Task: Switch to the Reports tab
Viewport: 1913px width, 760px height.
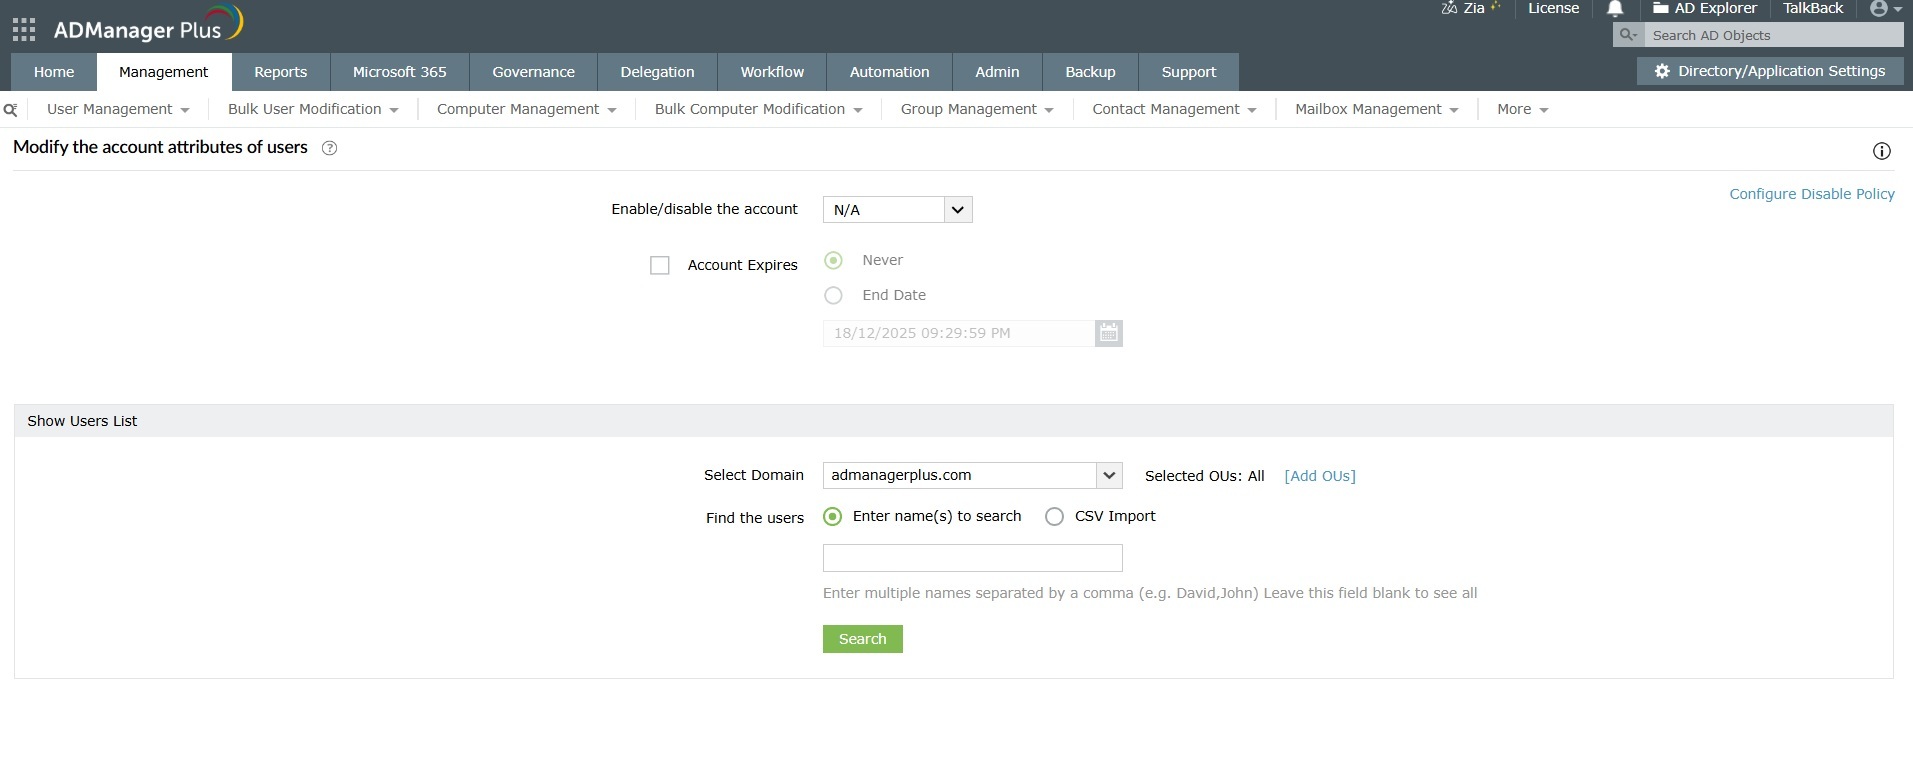Action: [x=280, y=72]
